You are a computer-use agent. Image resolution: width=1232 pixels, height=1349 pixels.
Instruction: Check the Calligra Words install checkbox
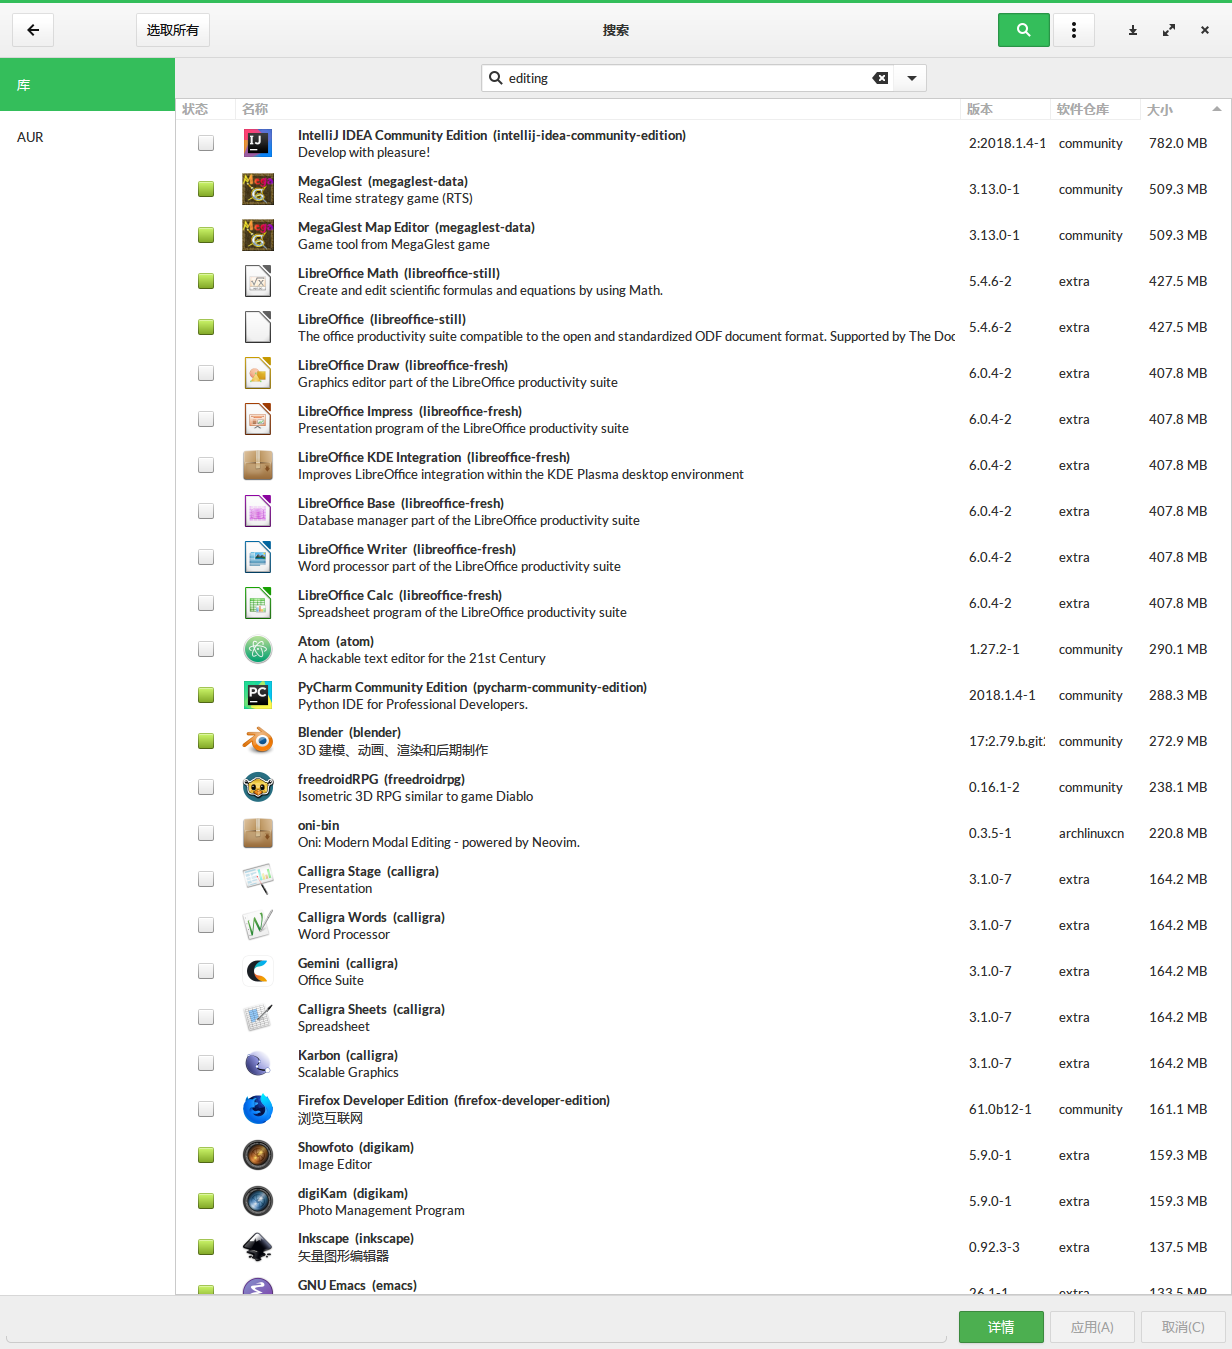tap(206, 925)
